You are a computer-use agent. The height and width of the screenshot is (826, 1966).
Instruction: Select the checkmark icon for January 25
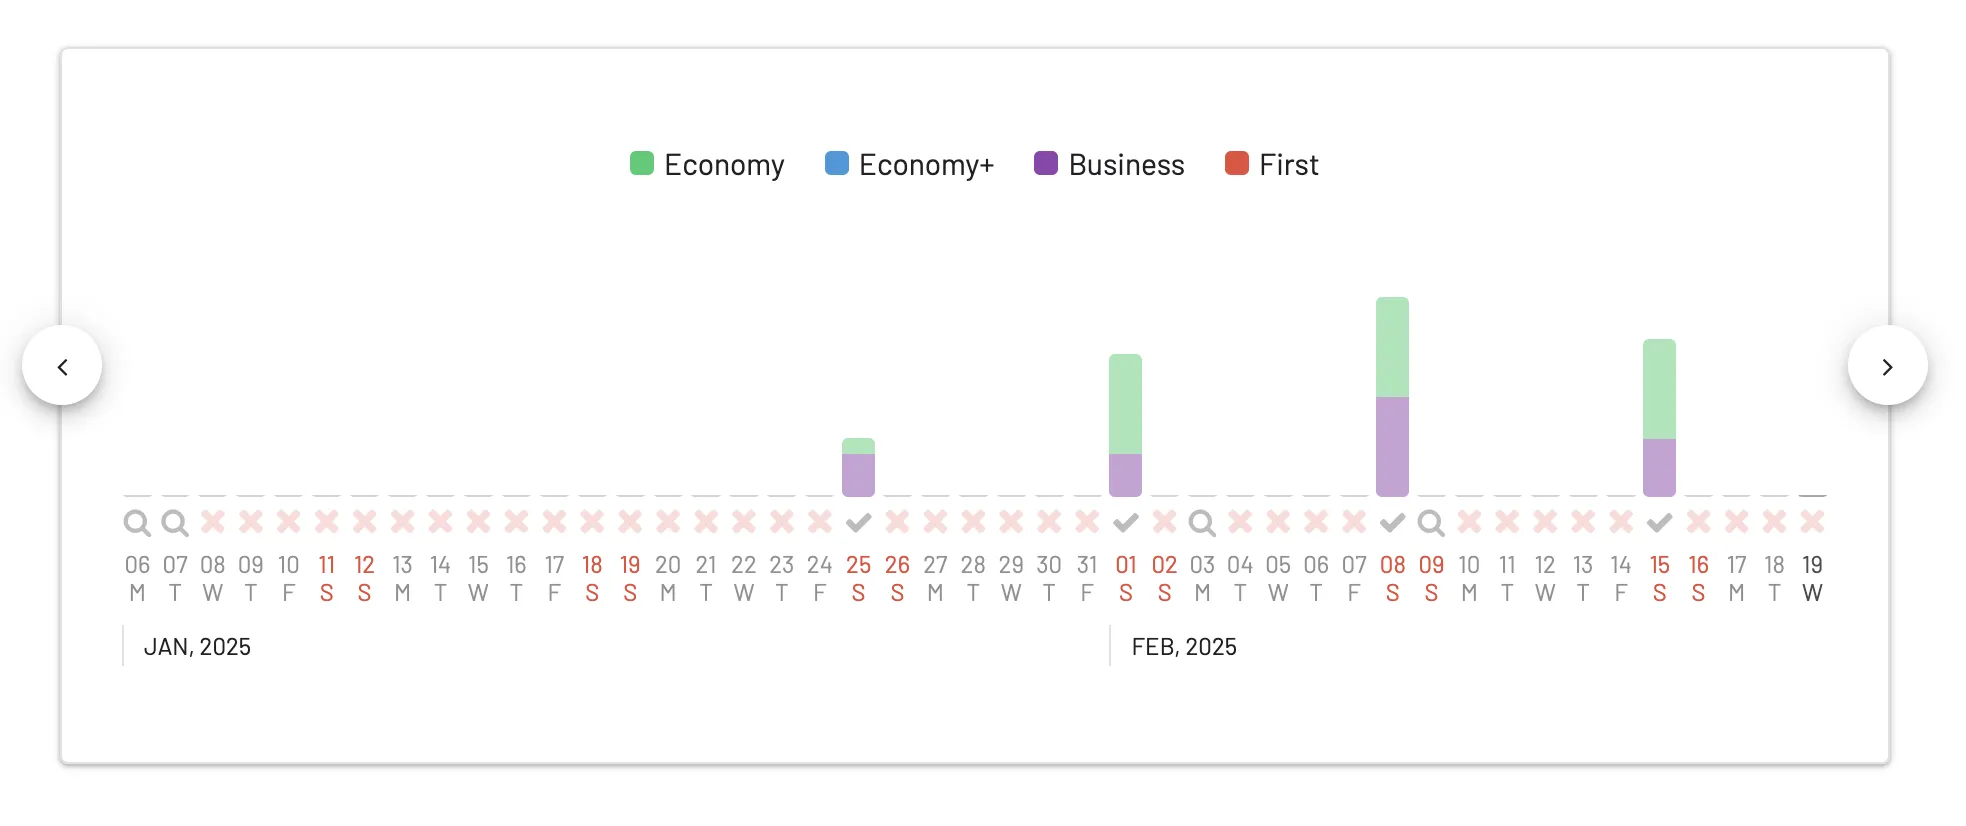[x=858, y=522]
